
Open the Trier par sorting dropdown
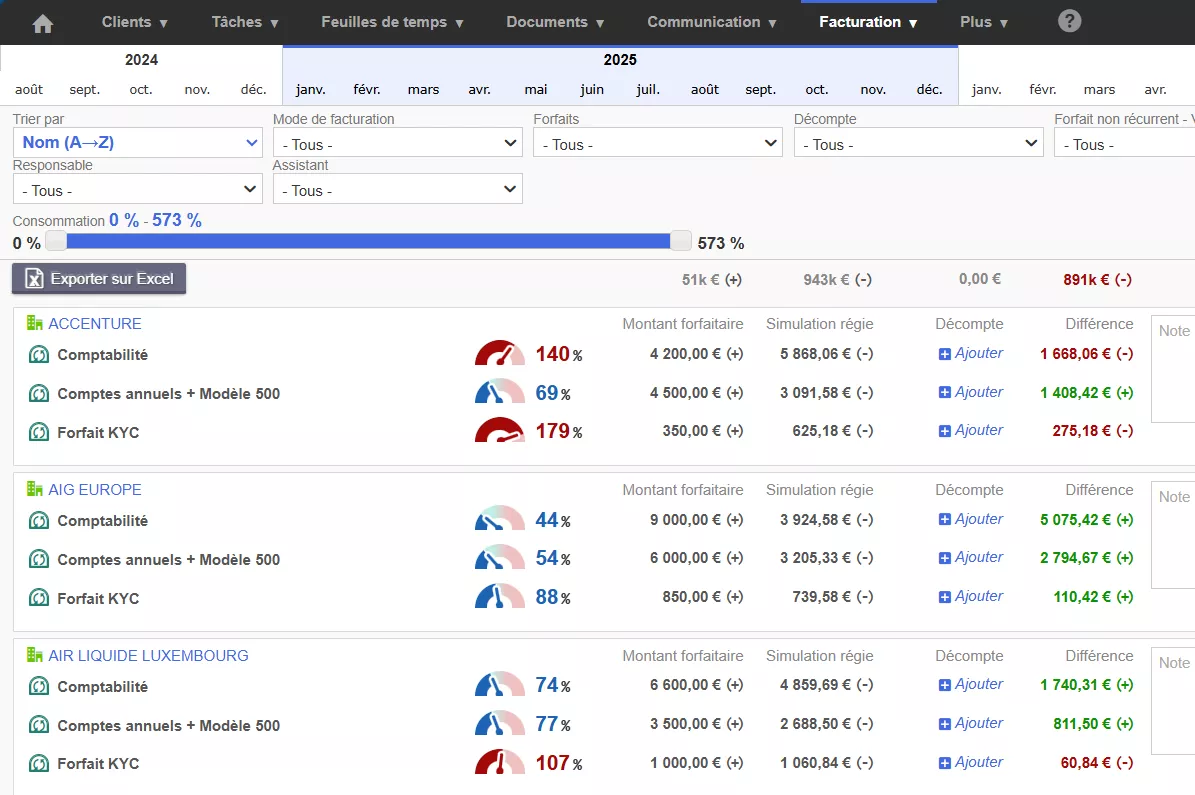coord(138,143)
